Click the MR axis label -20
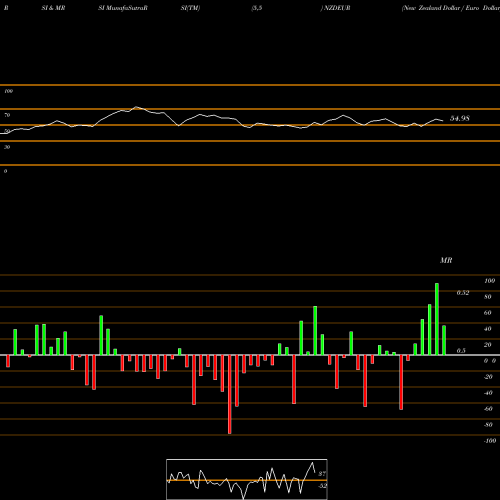Screen dimensions: 500x500 pos(488,377)
